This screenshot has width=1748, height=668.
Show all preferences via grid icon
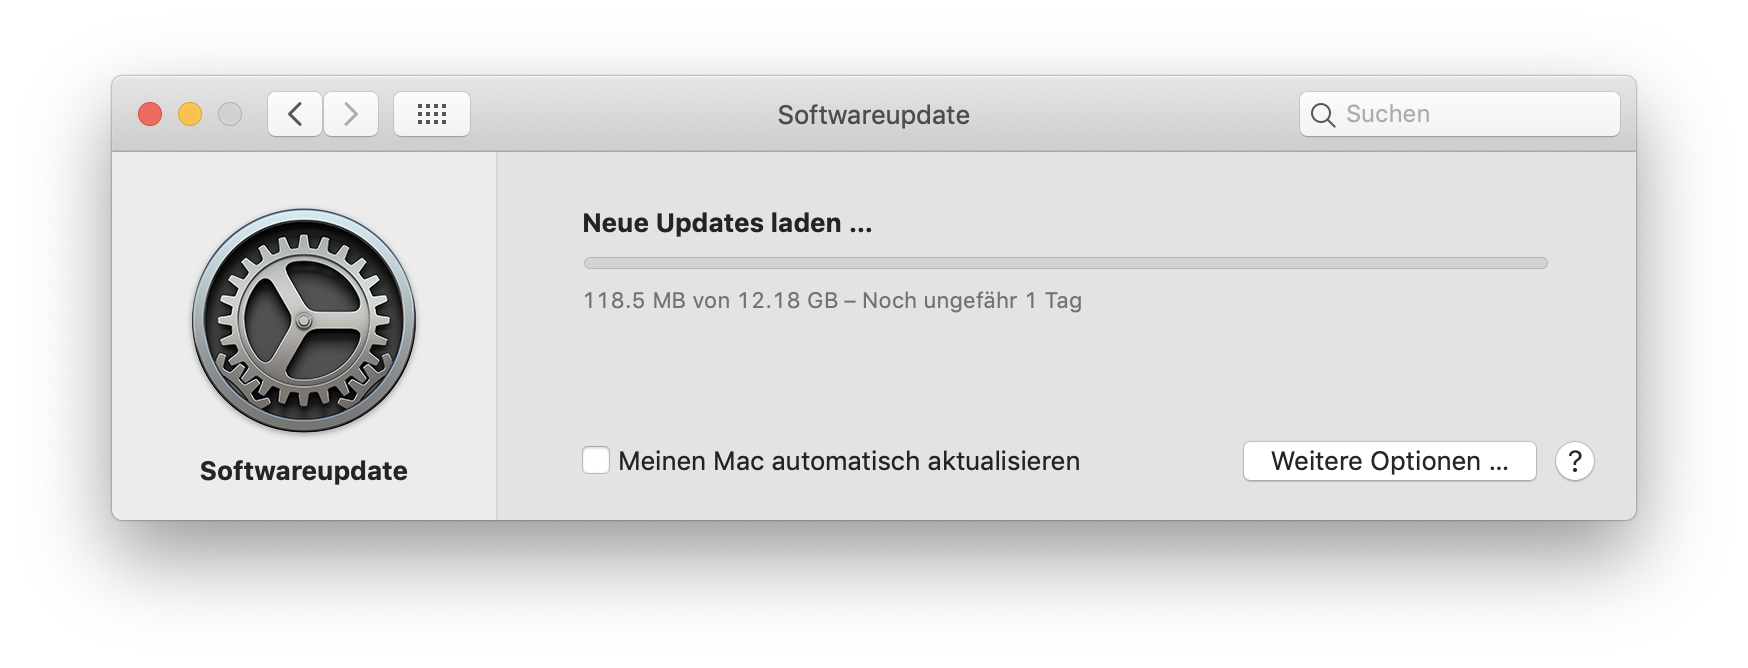click(x=432, y=114)
